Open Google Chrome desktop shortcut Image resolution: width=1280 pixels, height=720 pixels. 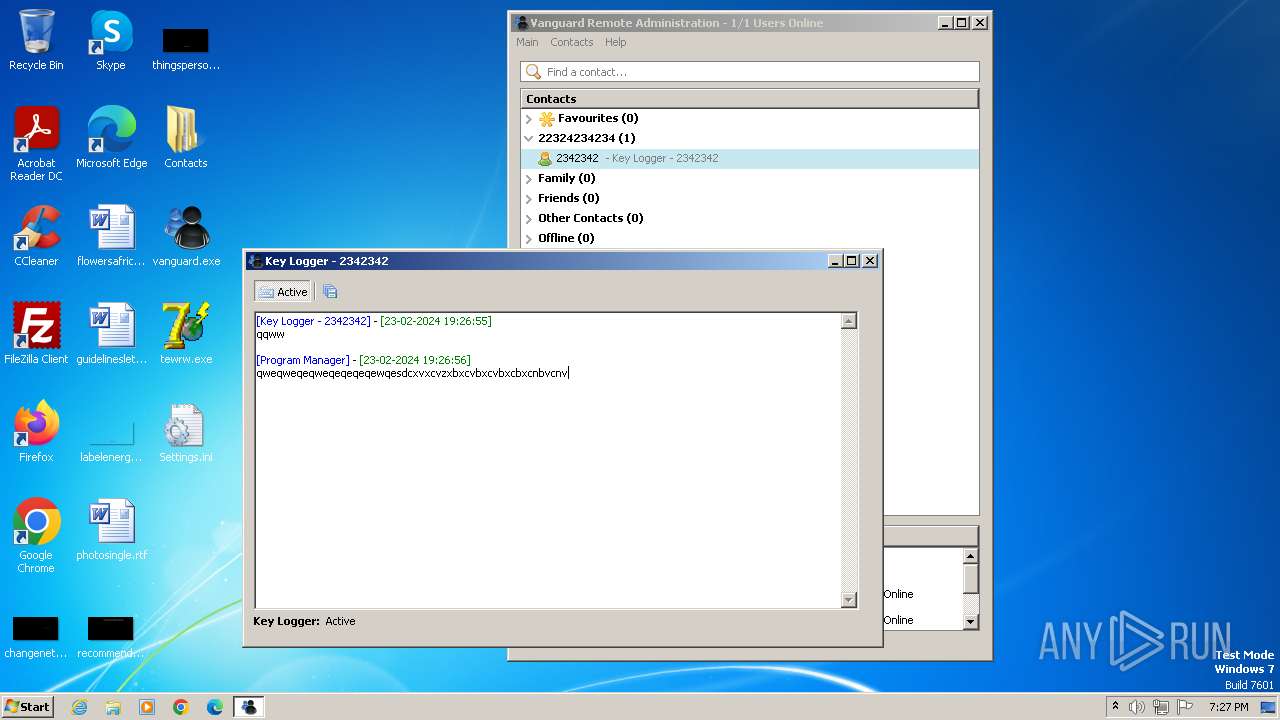(x=36, y=536)
